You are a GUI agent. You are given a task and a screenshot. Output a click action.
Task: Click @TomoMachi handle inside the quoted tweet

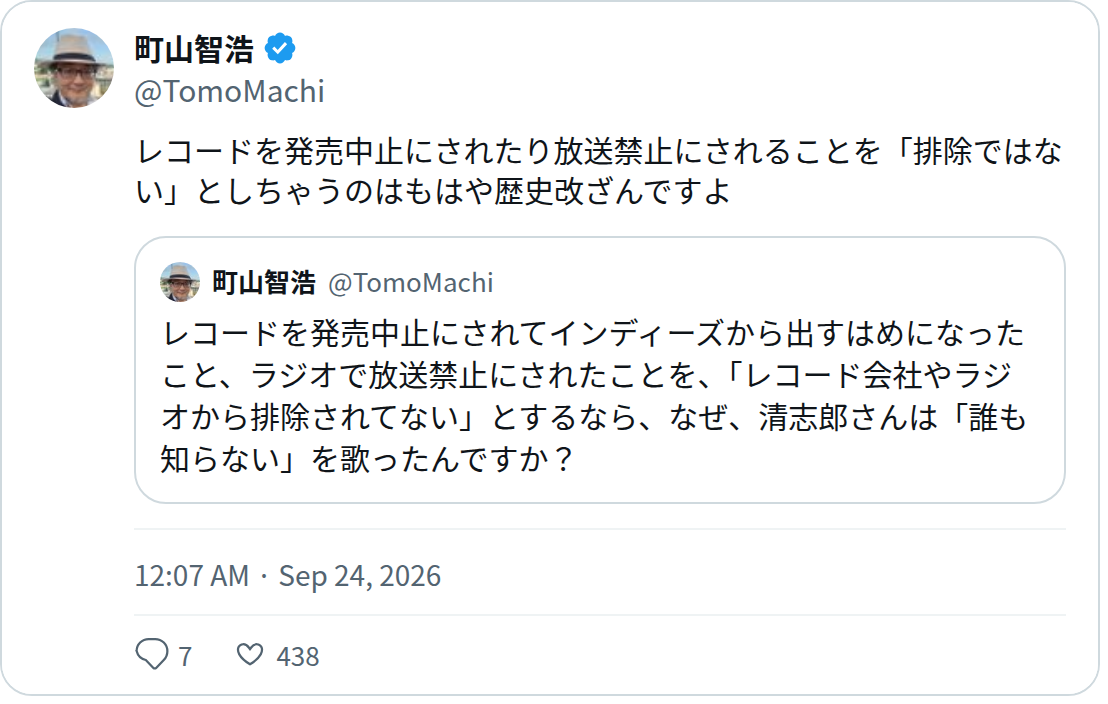point(411,283)
